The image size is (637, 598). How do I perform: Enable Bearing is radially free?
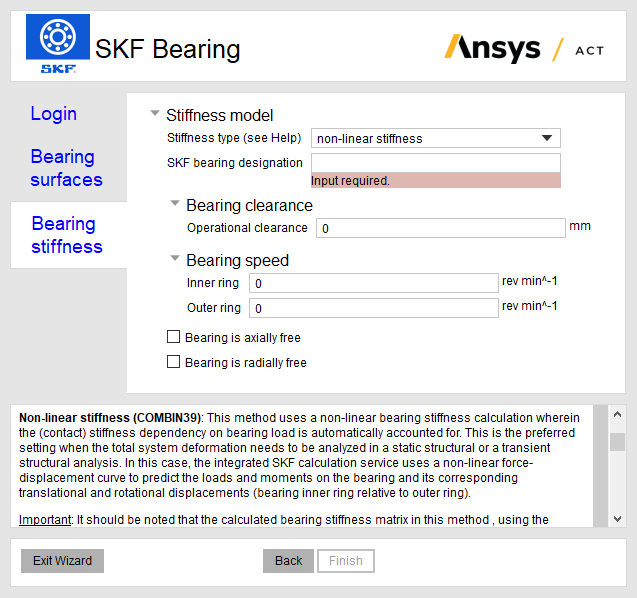tap(173, 362)
